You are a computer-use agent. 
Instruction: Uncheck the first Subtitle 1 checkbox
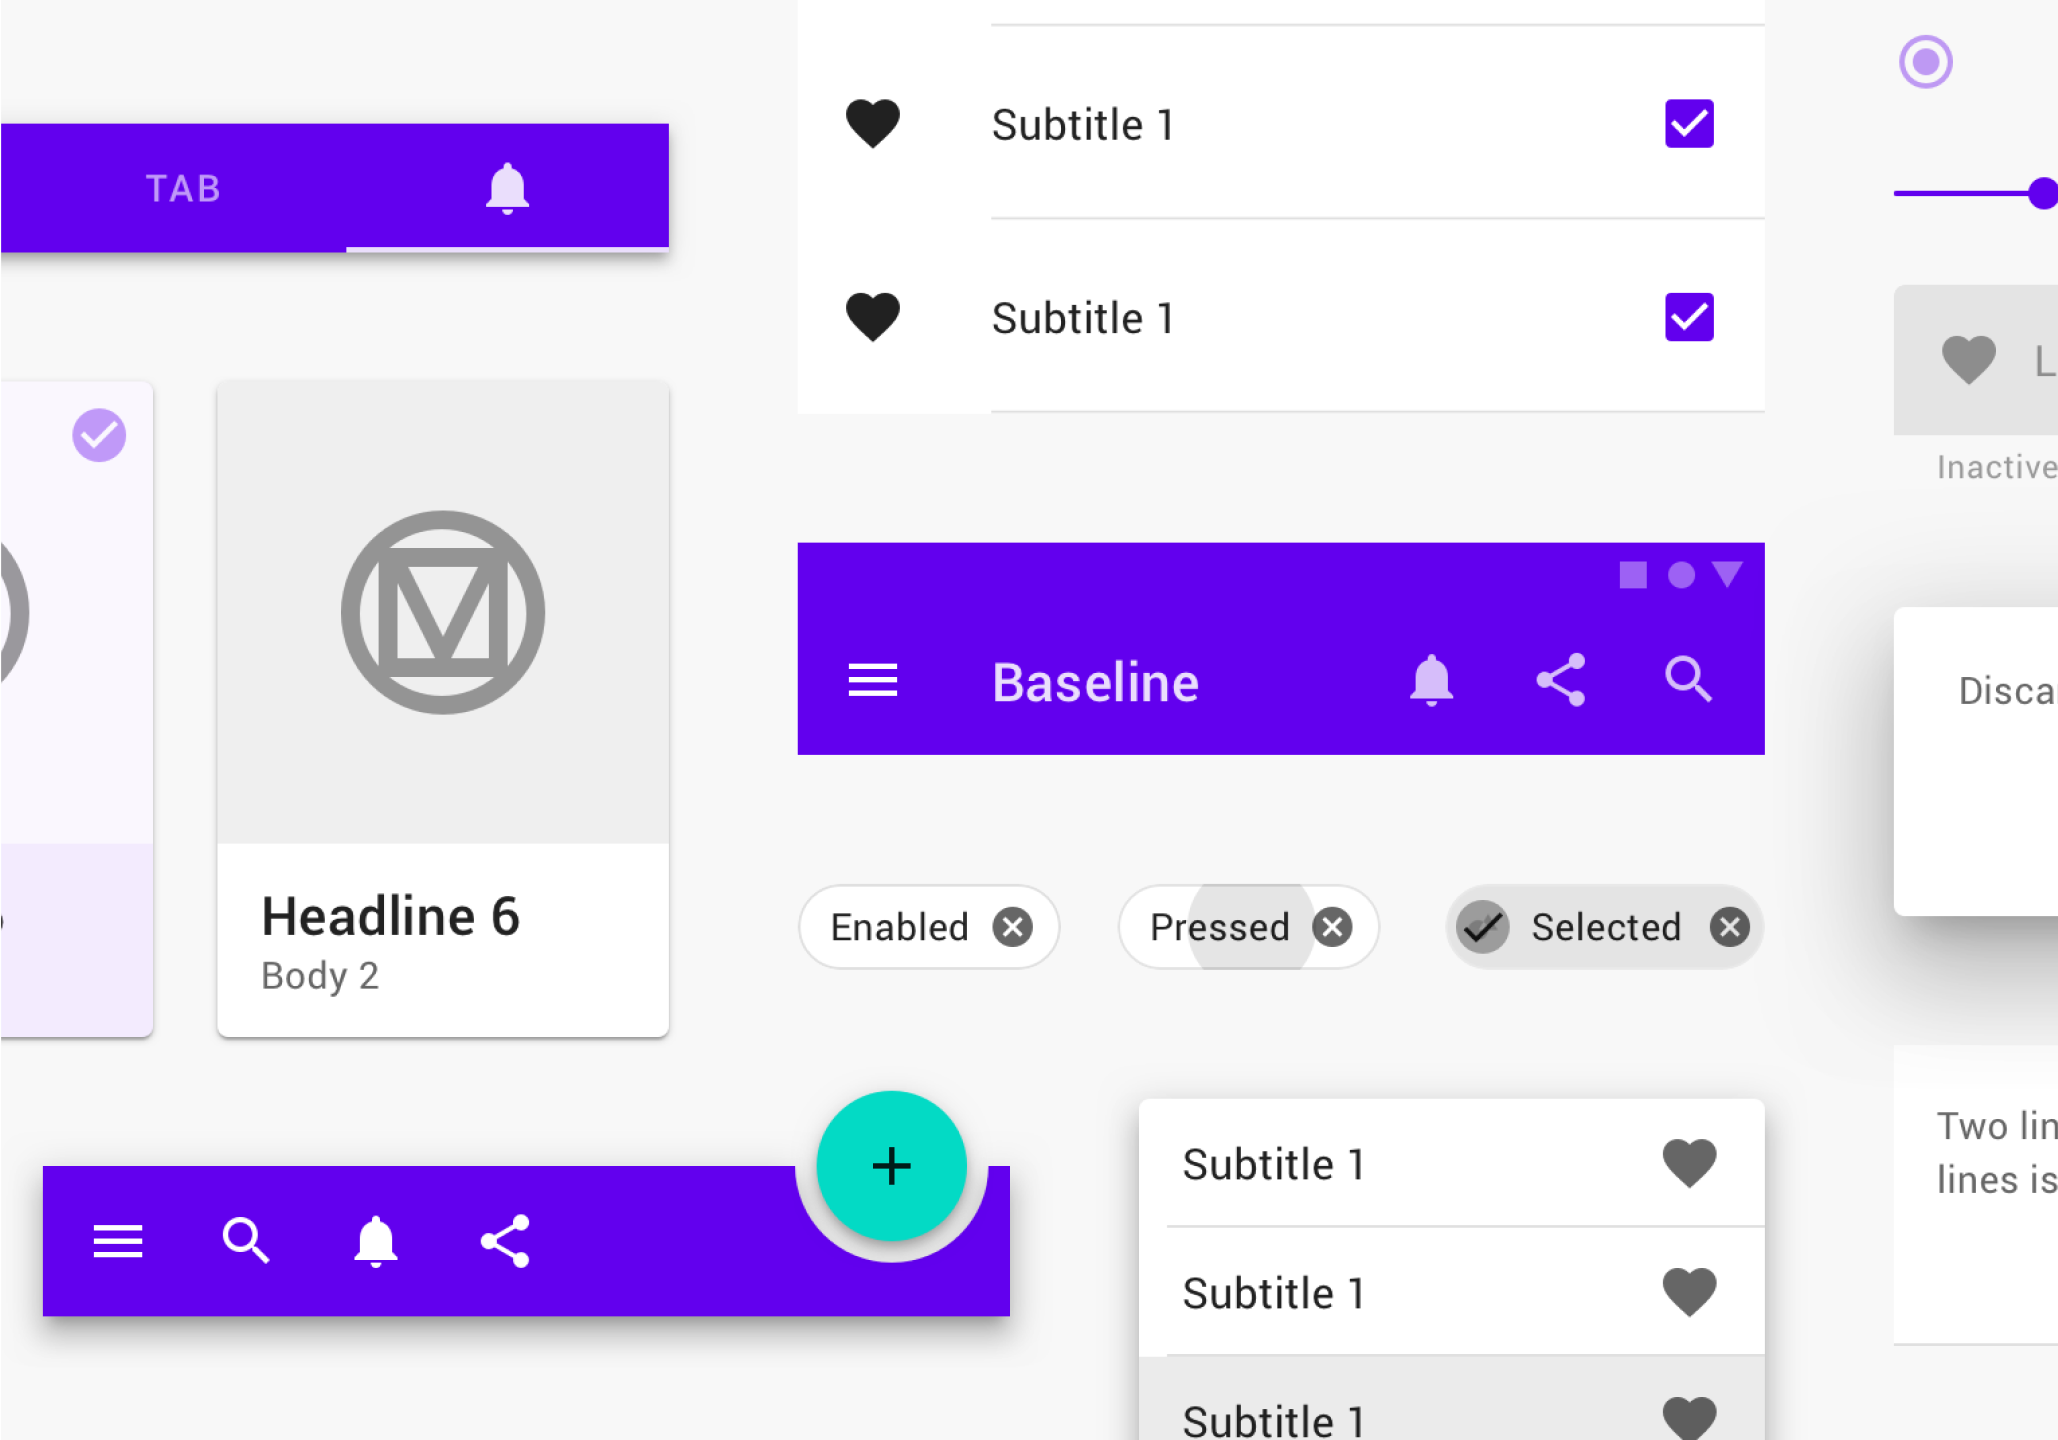[x=1689, y=124]
